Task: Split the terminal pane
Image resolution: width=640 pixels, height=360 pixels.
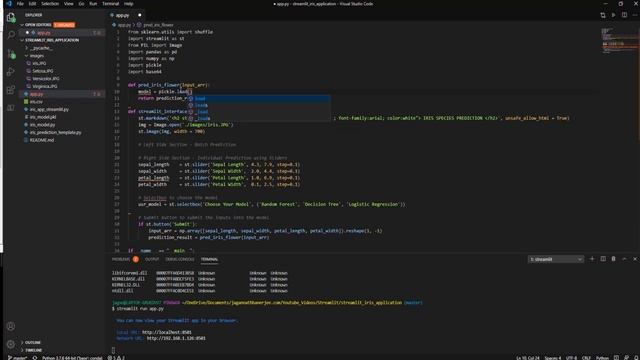Action: (603, 259)
